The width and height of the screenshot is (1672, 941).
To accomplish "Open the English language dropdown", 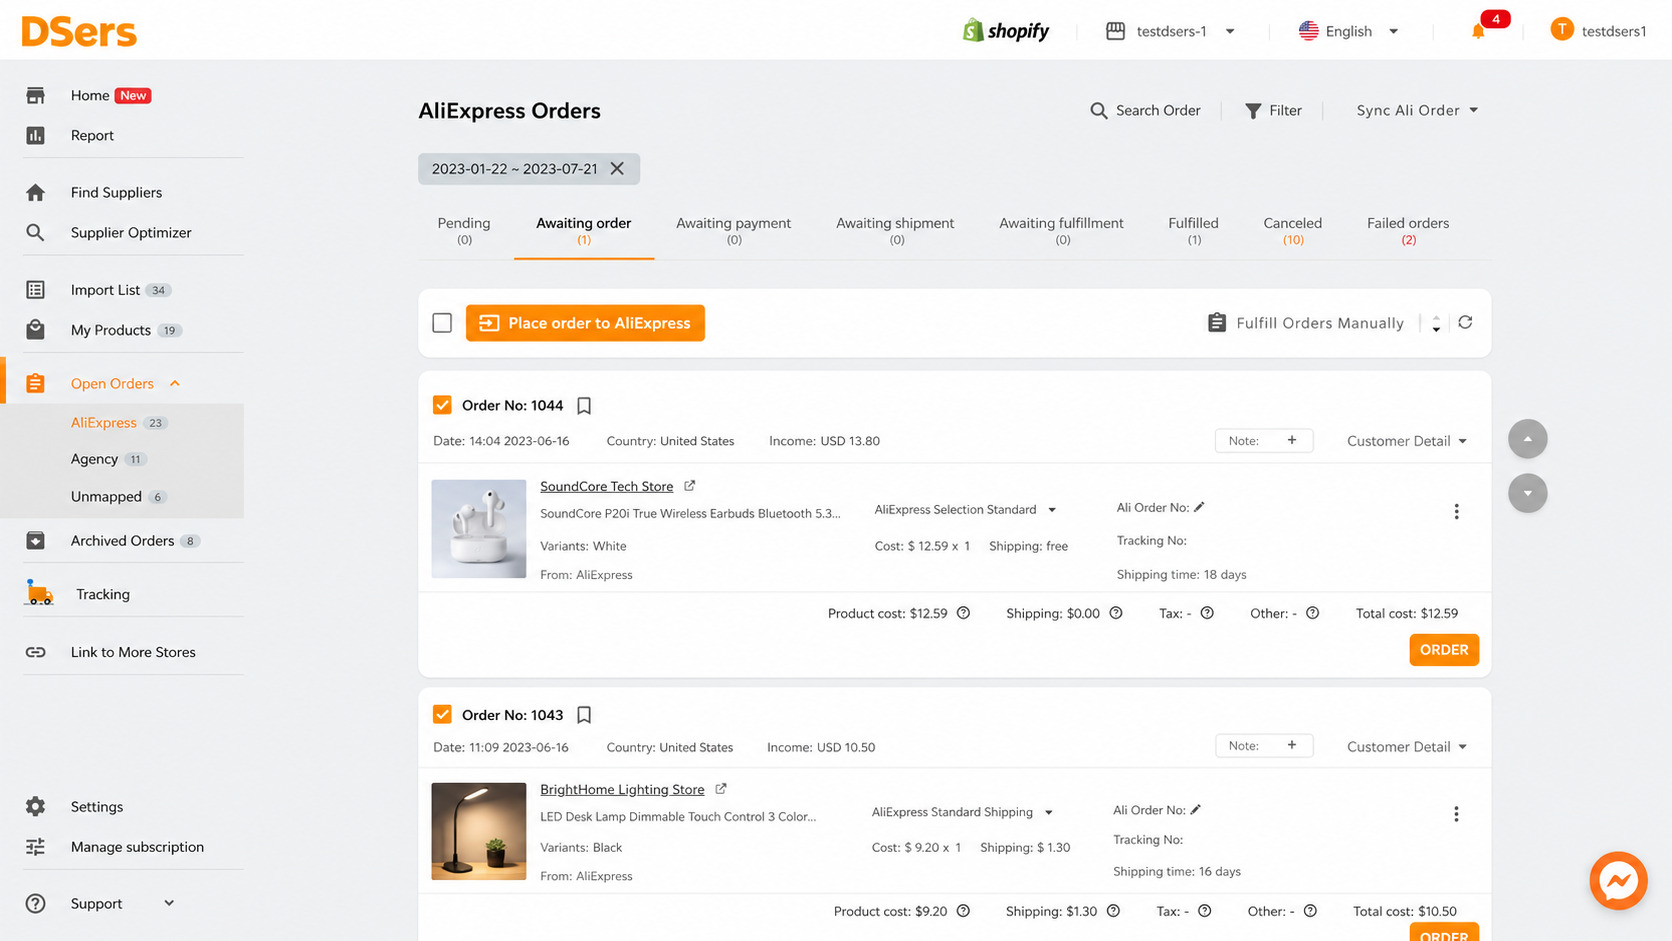I will [1348, 31].
